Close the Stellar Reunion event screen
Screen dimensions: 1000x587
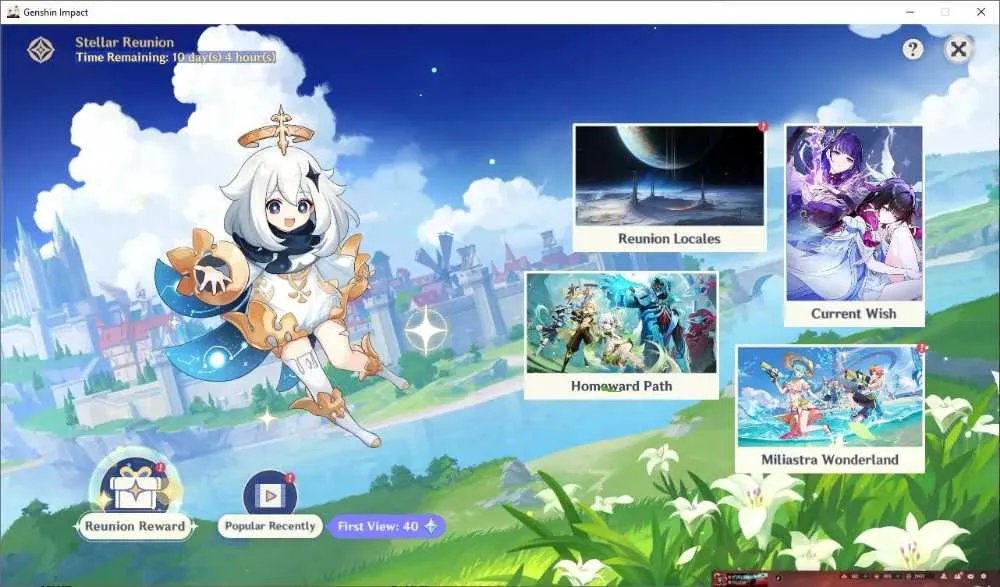tap(958, 49)
